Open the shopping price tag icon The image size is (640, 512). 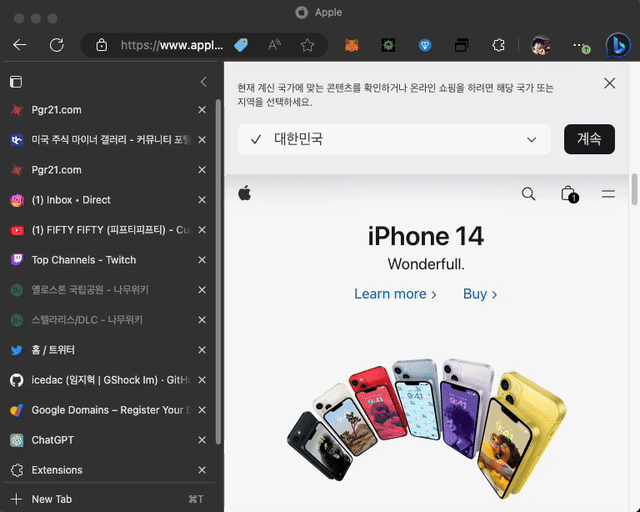tap(241, 45)
